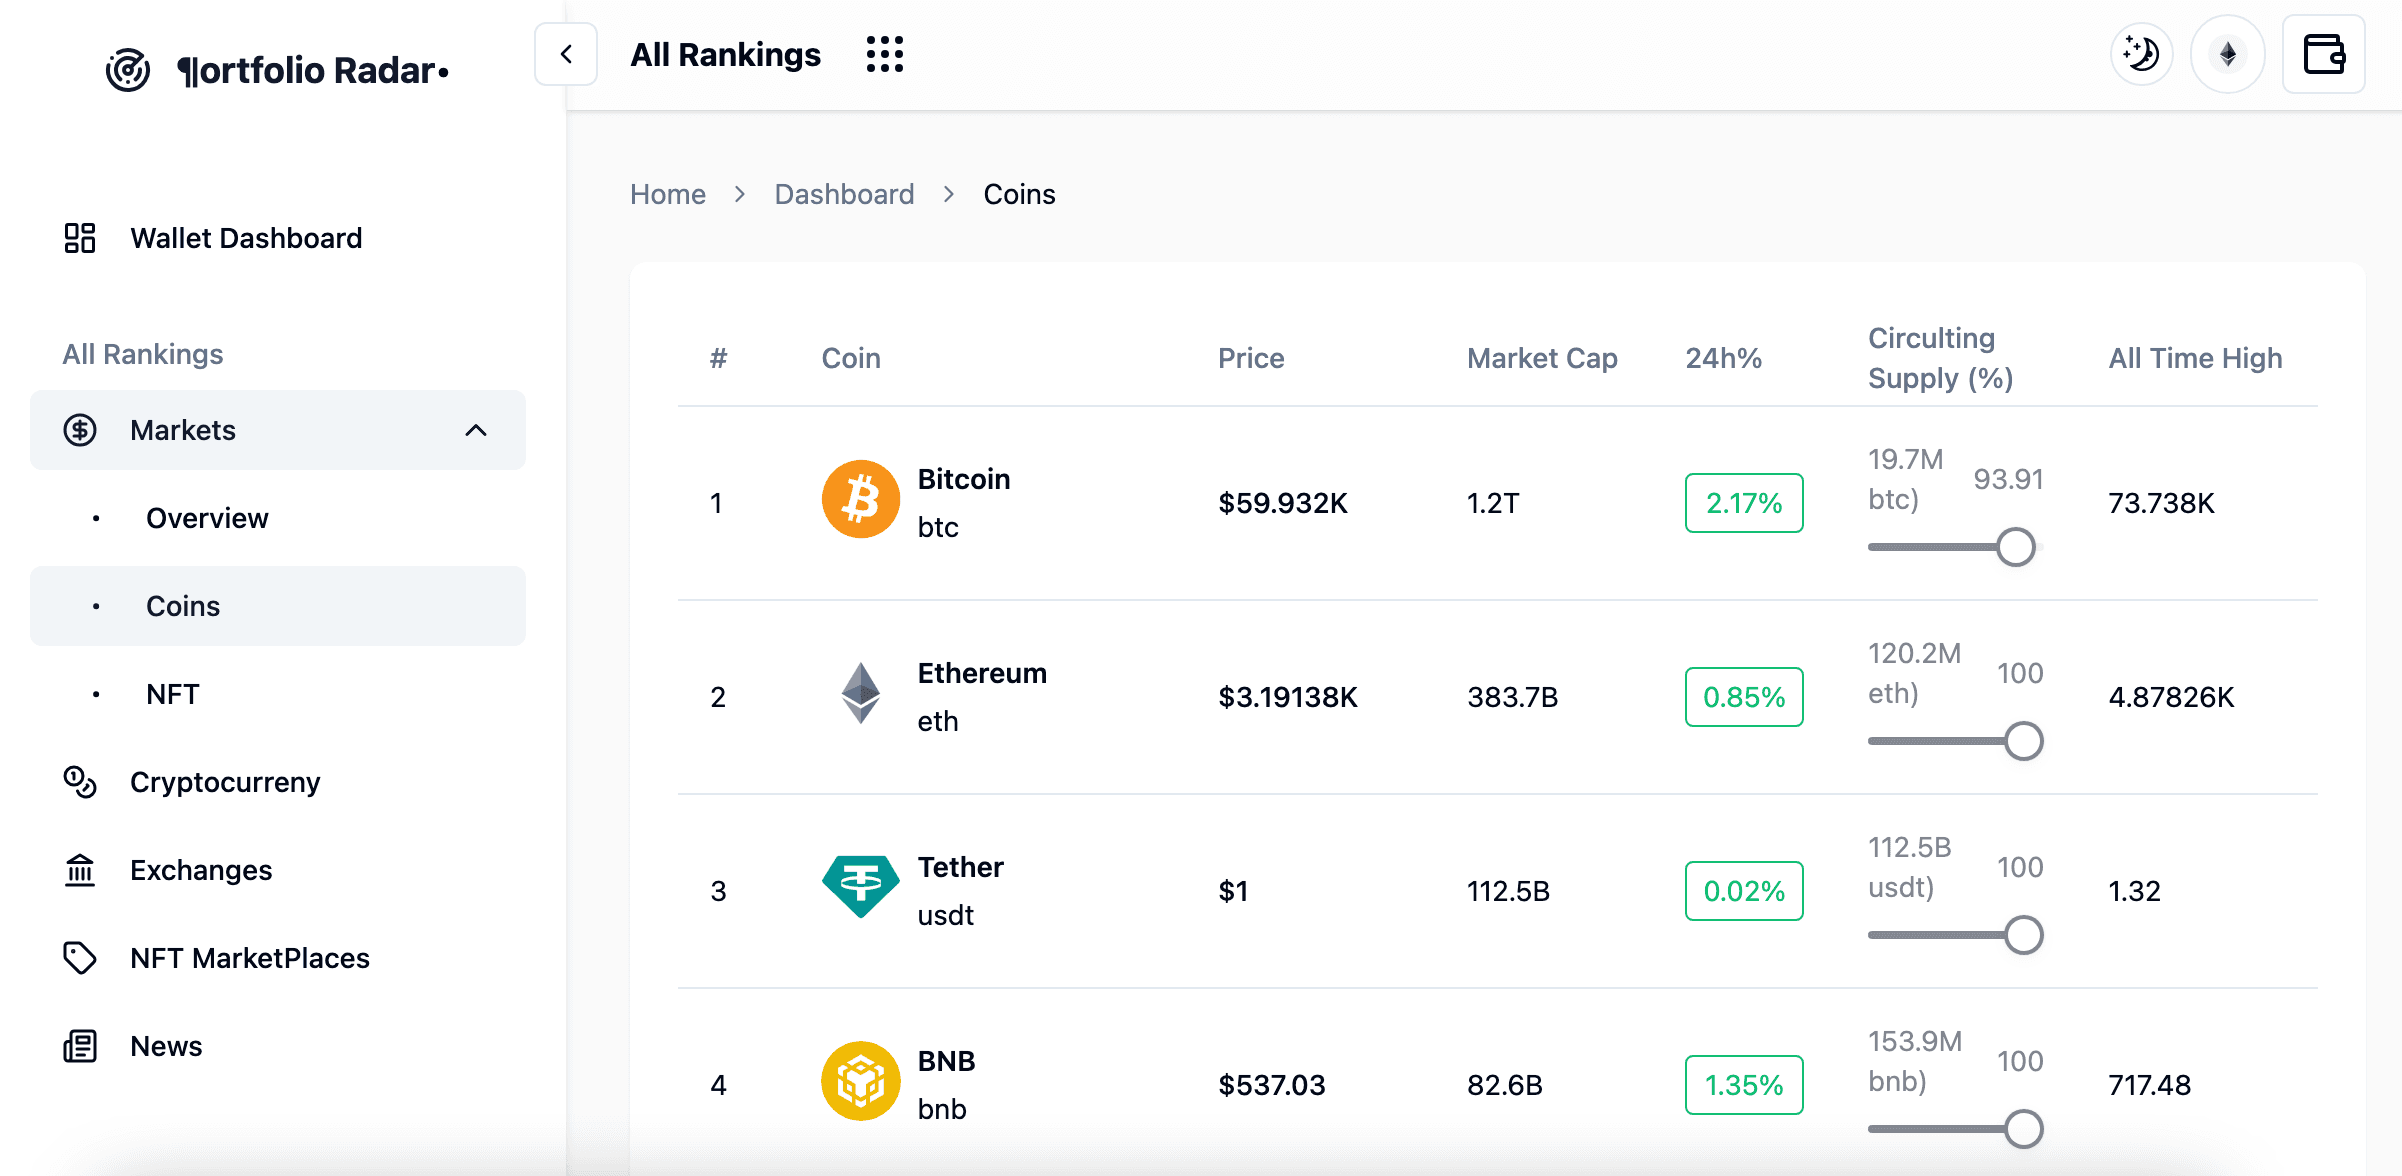Follow the Dashboard breadcrumb link

pos(844,194)
